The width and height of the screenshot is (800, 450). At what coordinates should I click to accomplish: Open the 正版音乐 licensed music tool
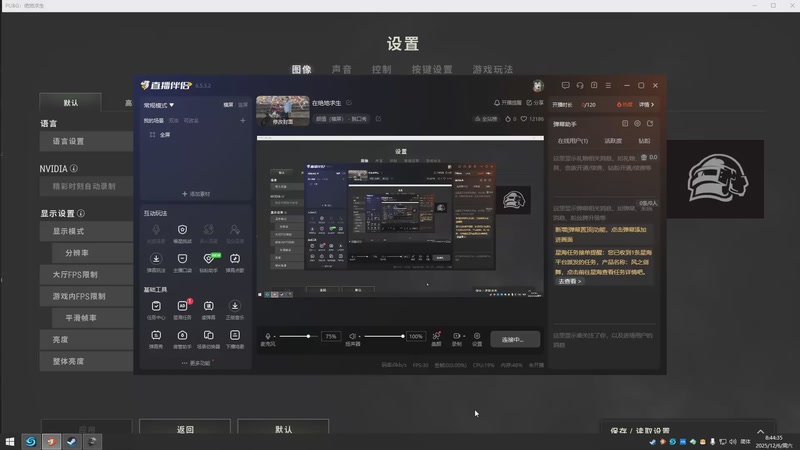coord(235,309)
